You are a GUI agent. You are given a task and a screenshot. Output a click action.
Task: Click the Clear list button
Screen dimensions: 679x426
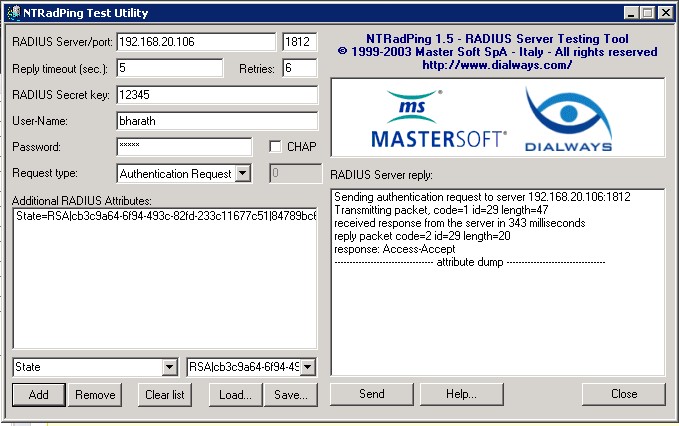[x=165, y=394]
